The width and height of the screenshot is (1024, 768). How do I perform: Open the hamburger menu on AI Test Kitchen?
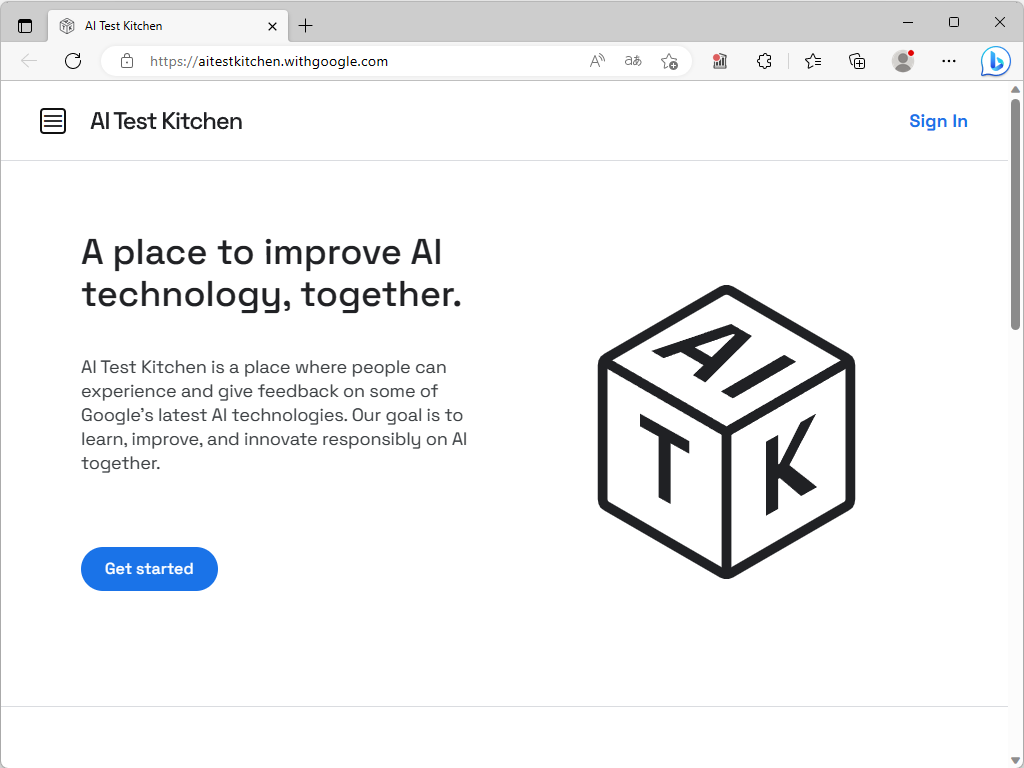click(52, 121)
